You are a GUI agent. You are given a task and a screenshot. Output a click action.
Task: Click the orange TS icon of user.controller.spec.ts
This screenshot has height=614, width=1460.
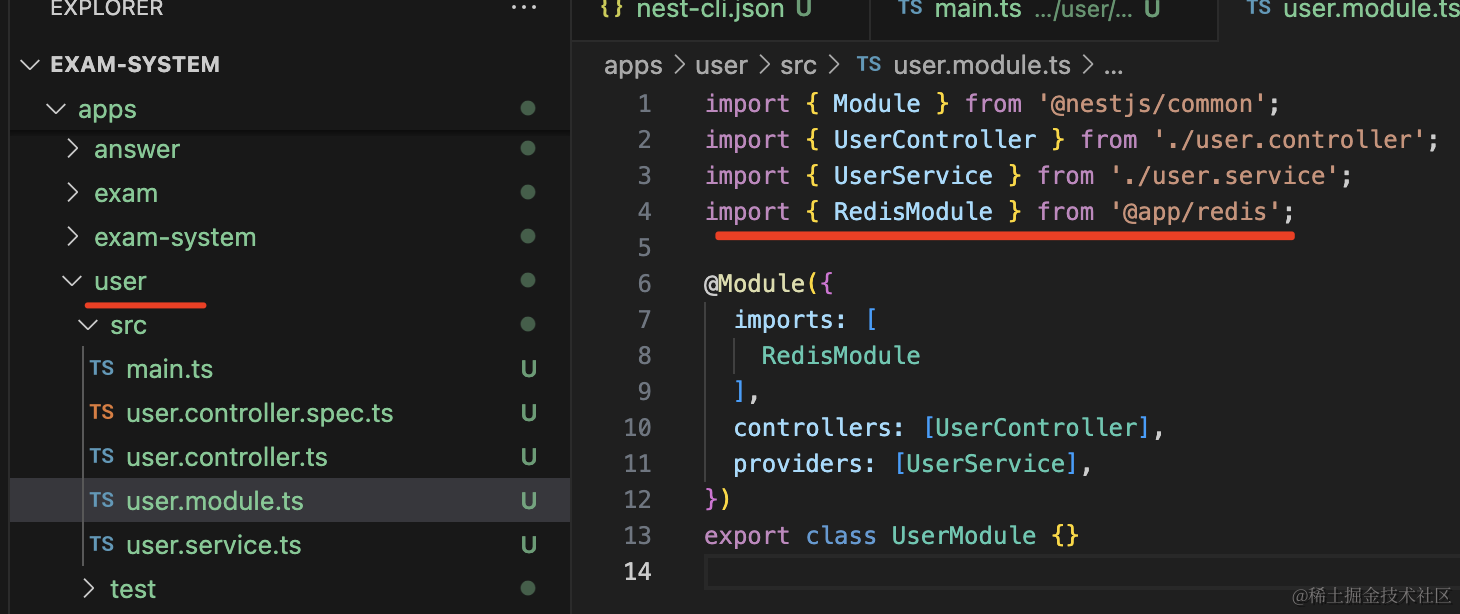pos(102,412)
